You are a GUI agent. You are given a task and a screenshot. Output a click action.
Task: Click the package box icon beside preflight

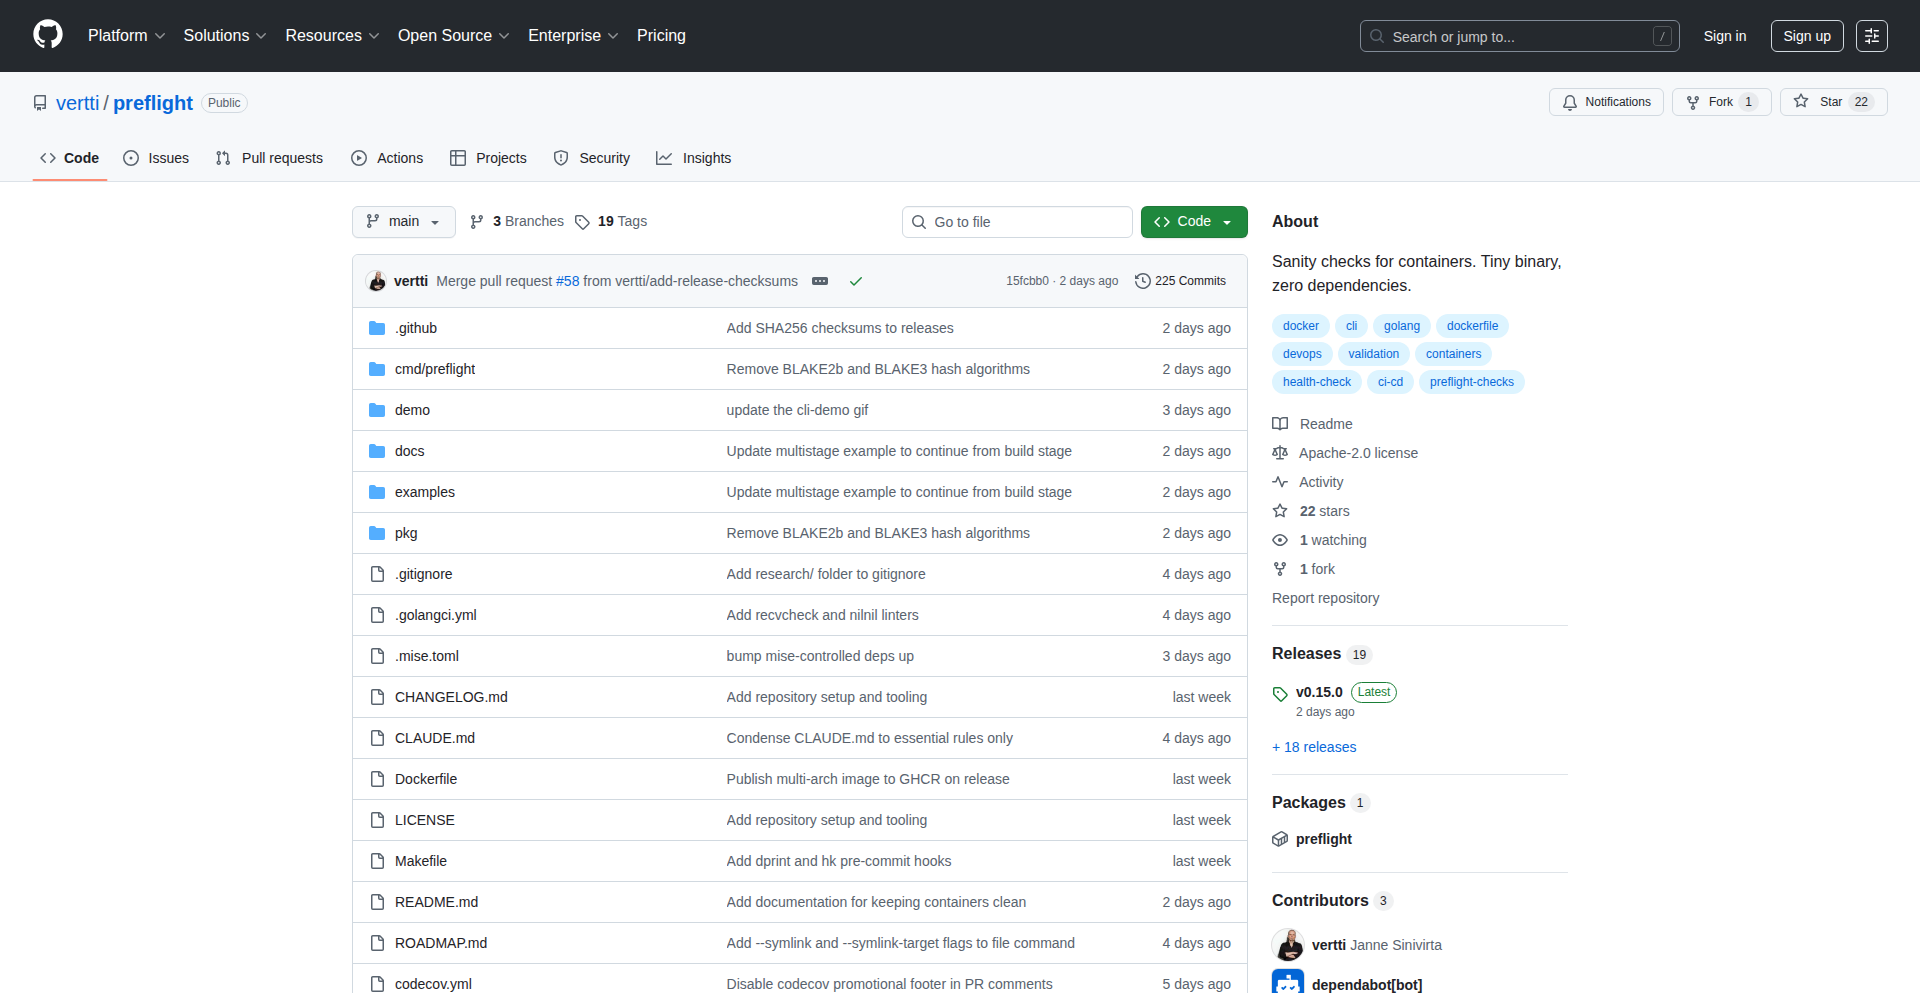1280,839
